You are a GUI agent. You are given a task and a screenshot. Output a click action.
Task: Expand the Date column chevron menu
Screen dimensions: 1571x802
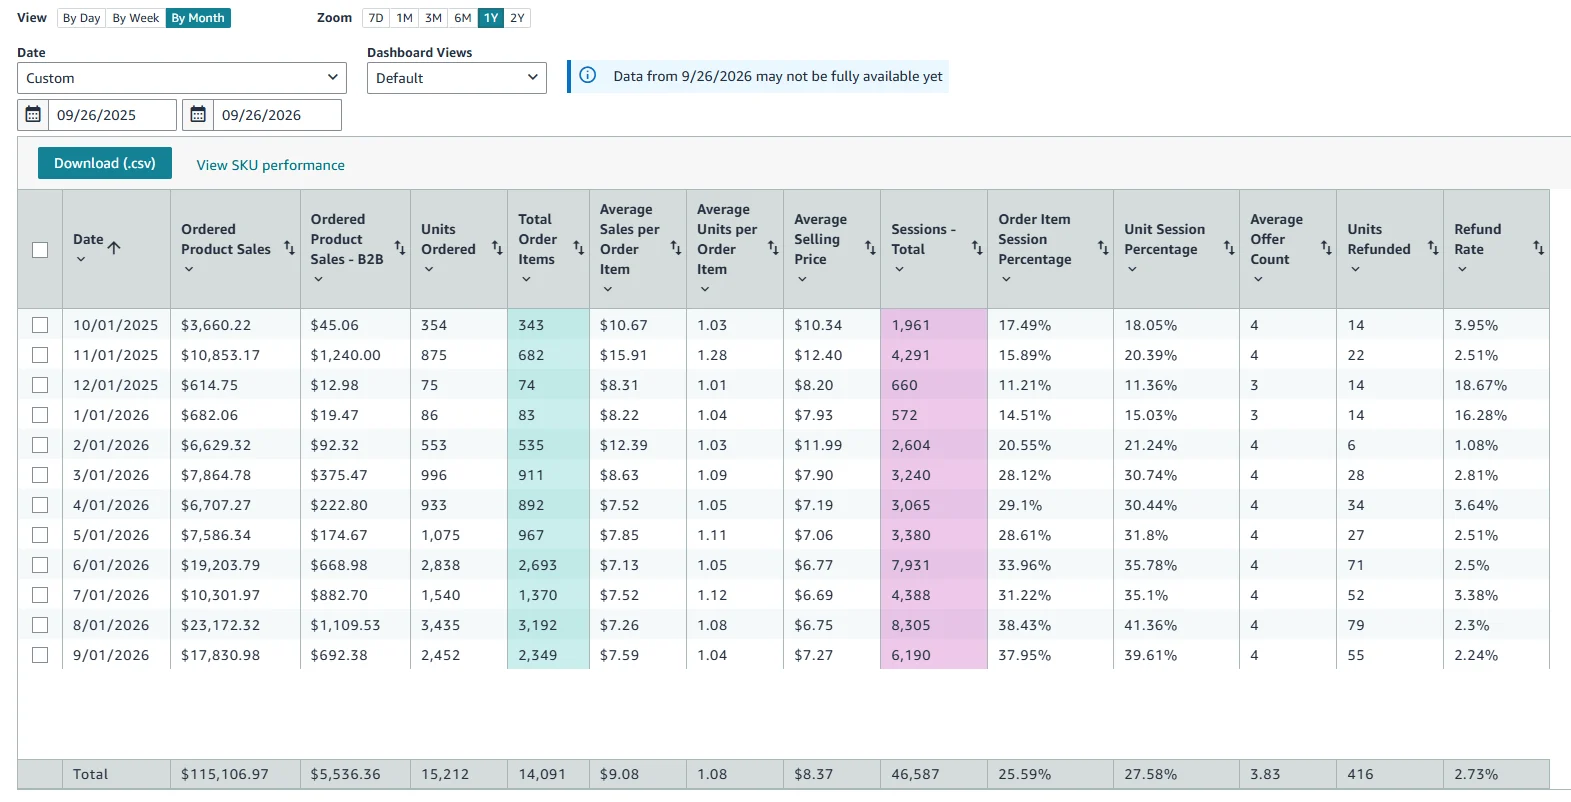pyautogui.click(x=81, y=259)
